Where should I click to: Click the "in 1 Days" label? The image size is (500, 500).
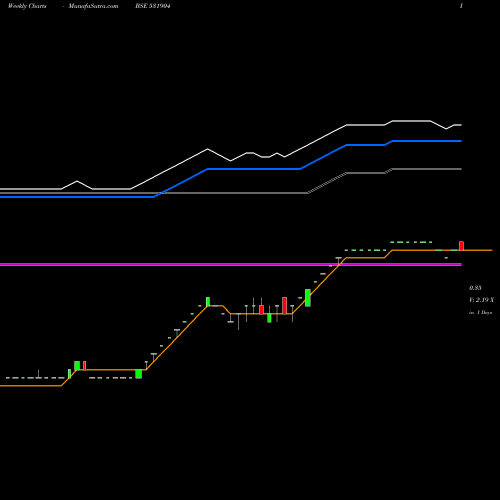pyautogui.click(x=480, y=313)
